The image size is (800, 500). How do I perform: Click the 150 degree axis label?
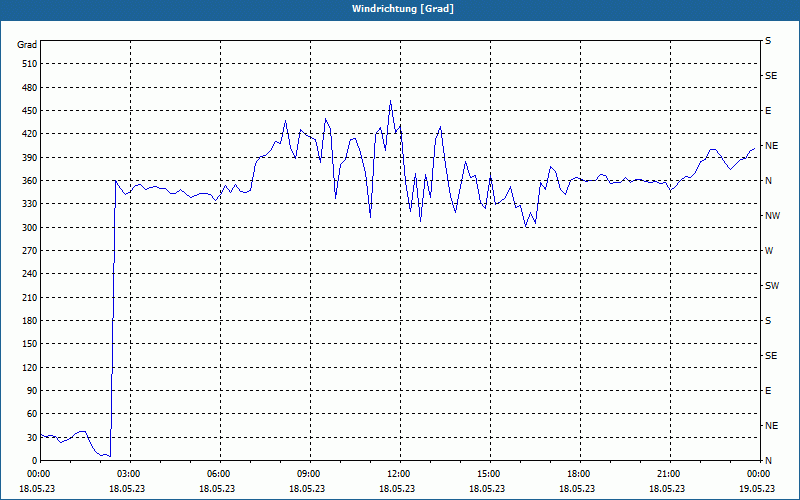click(x=29, y=344)
